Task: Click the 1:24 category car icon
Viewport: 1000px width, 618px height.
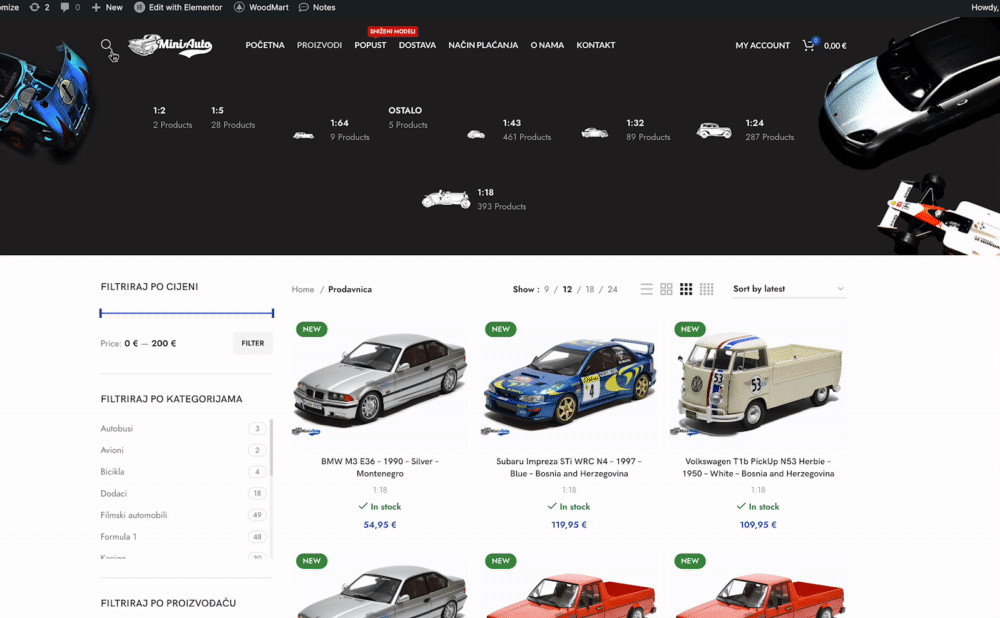Action: coord(714,130)
